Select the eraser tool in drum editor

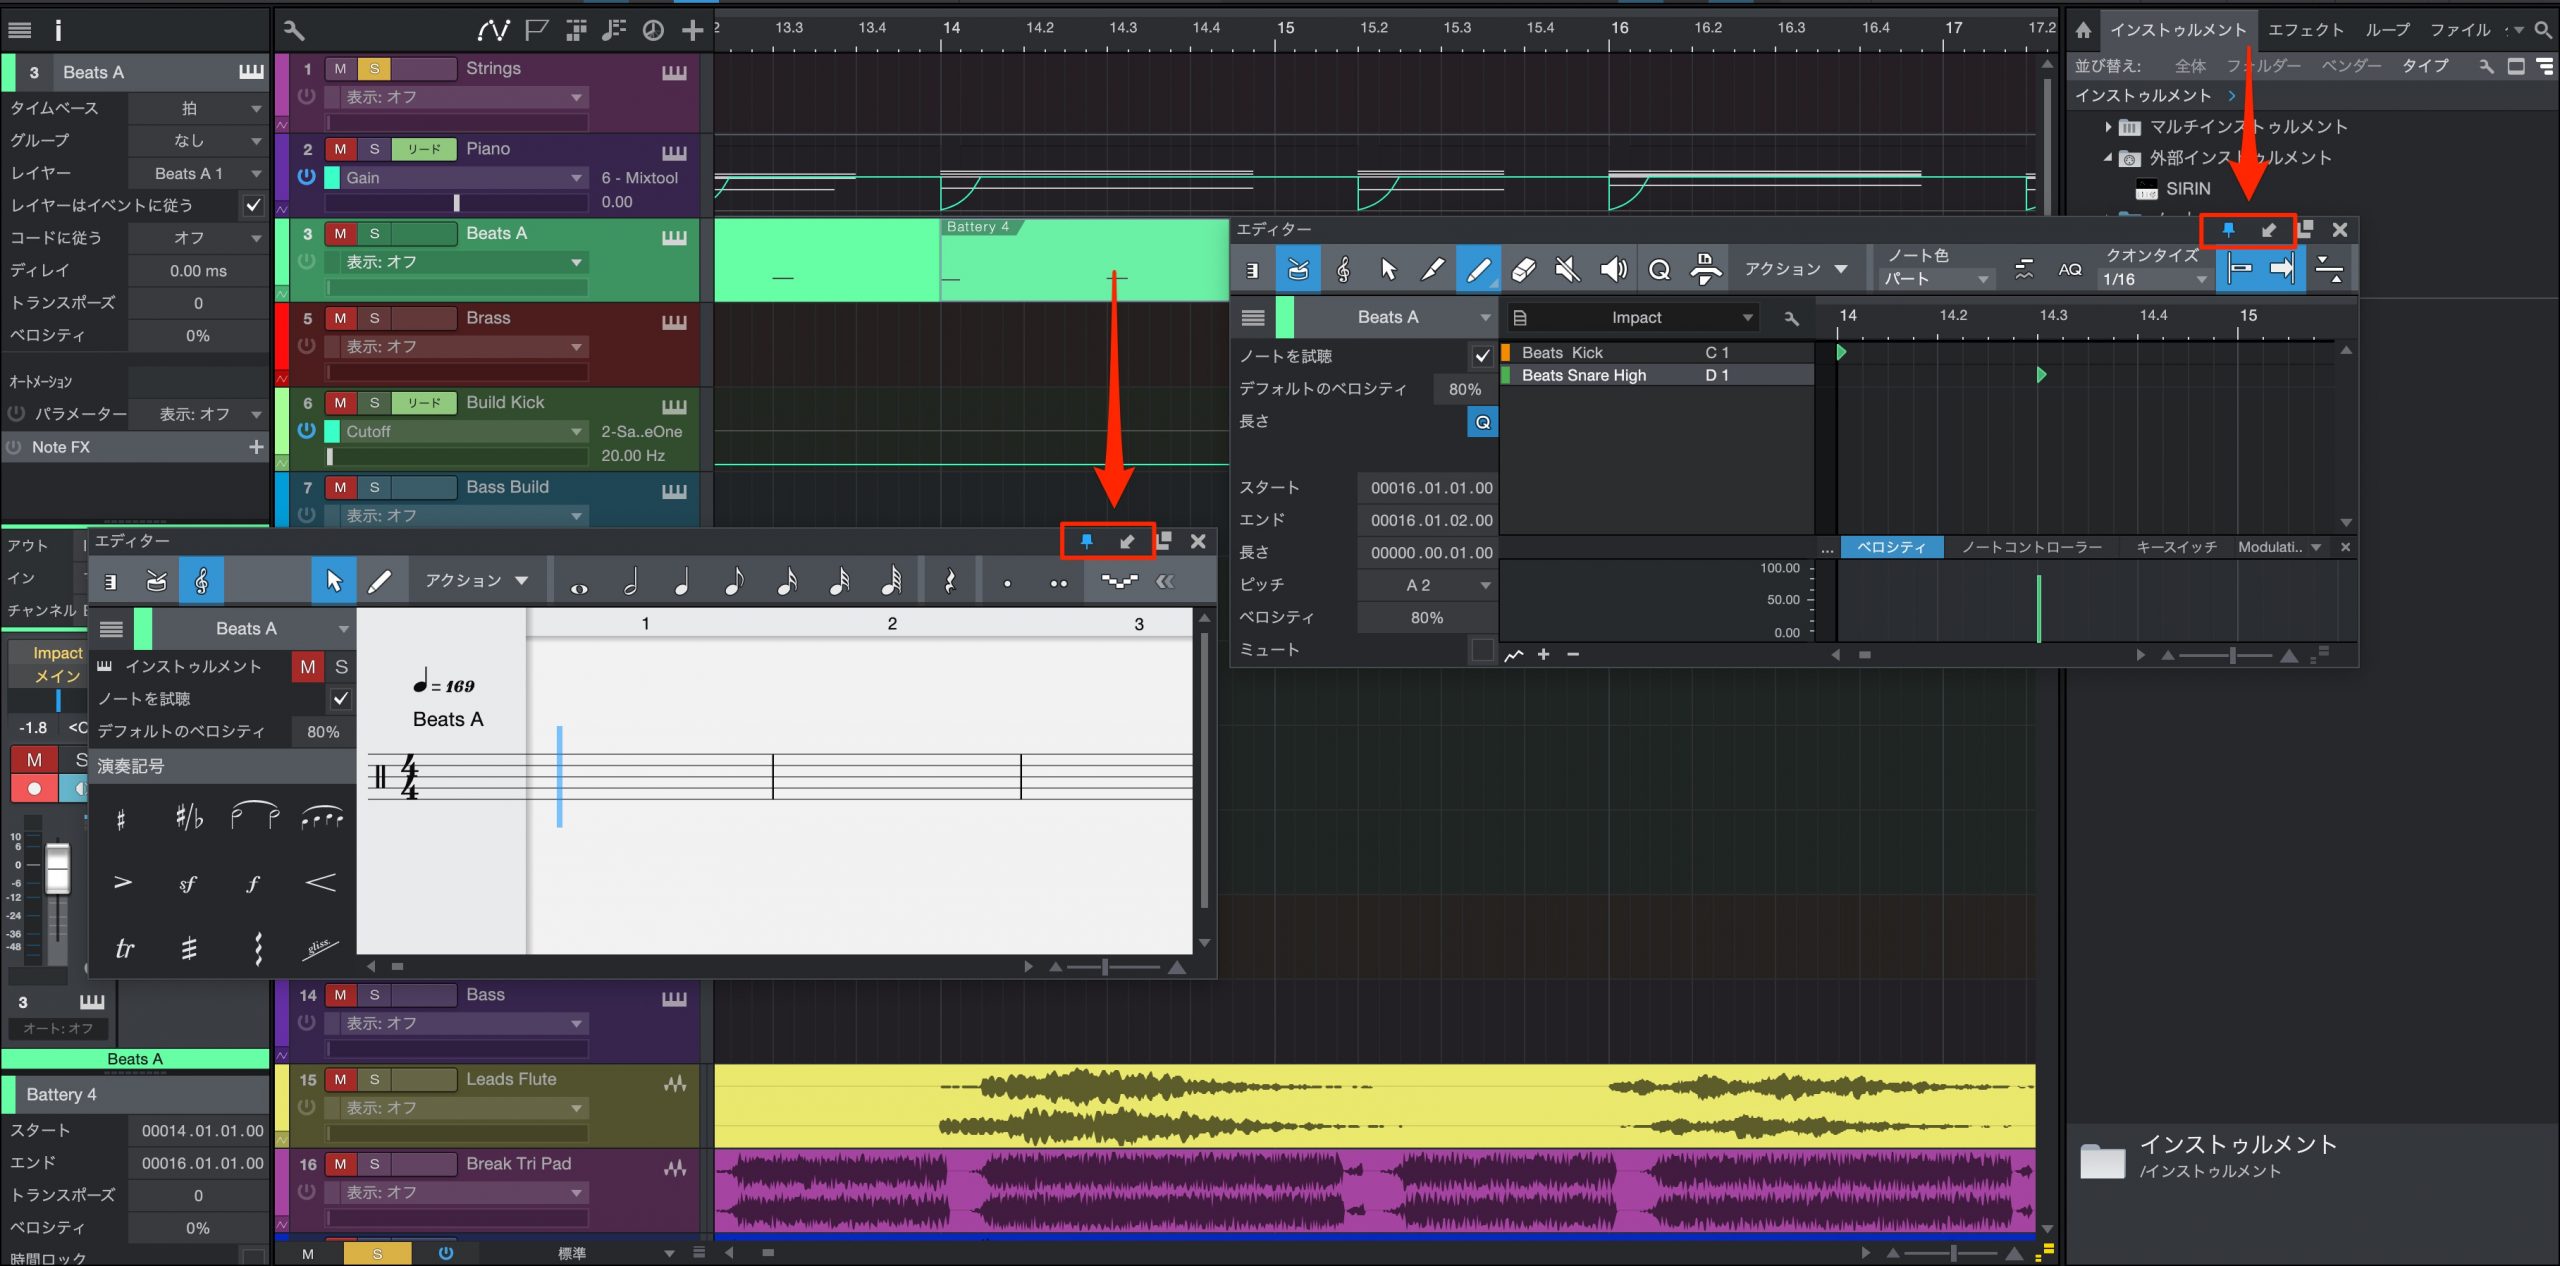tap(1523, 269)
